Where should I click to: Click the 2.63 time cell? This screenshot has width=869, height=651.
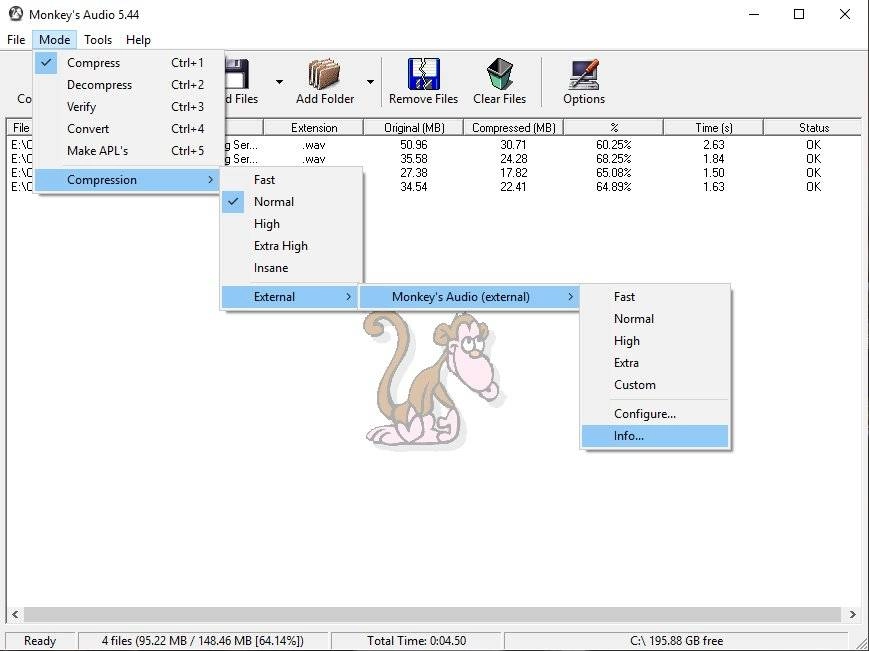pos(714,145)
